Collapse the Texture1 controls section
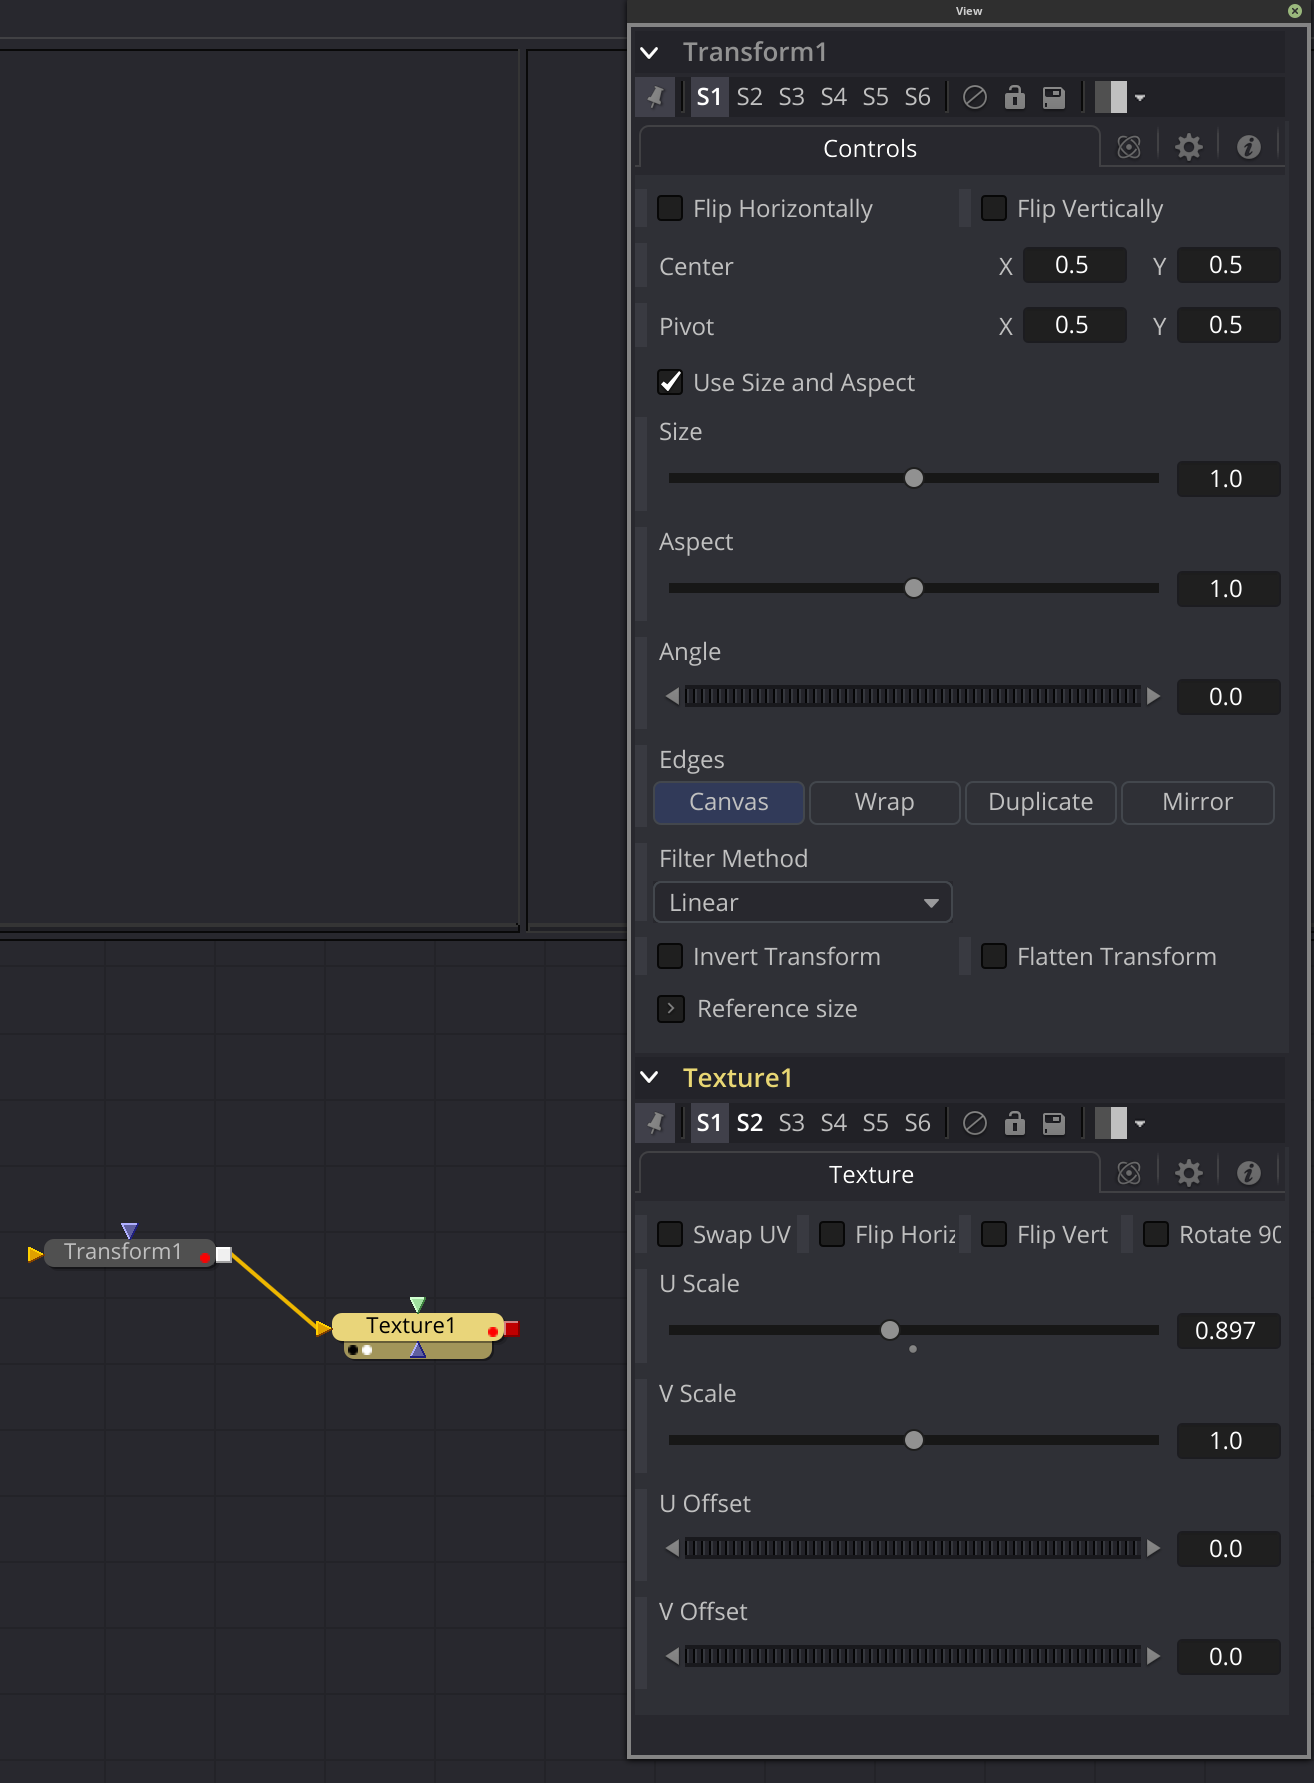 pos(650,1077)
